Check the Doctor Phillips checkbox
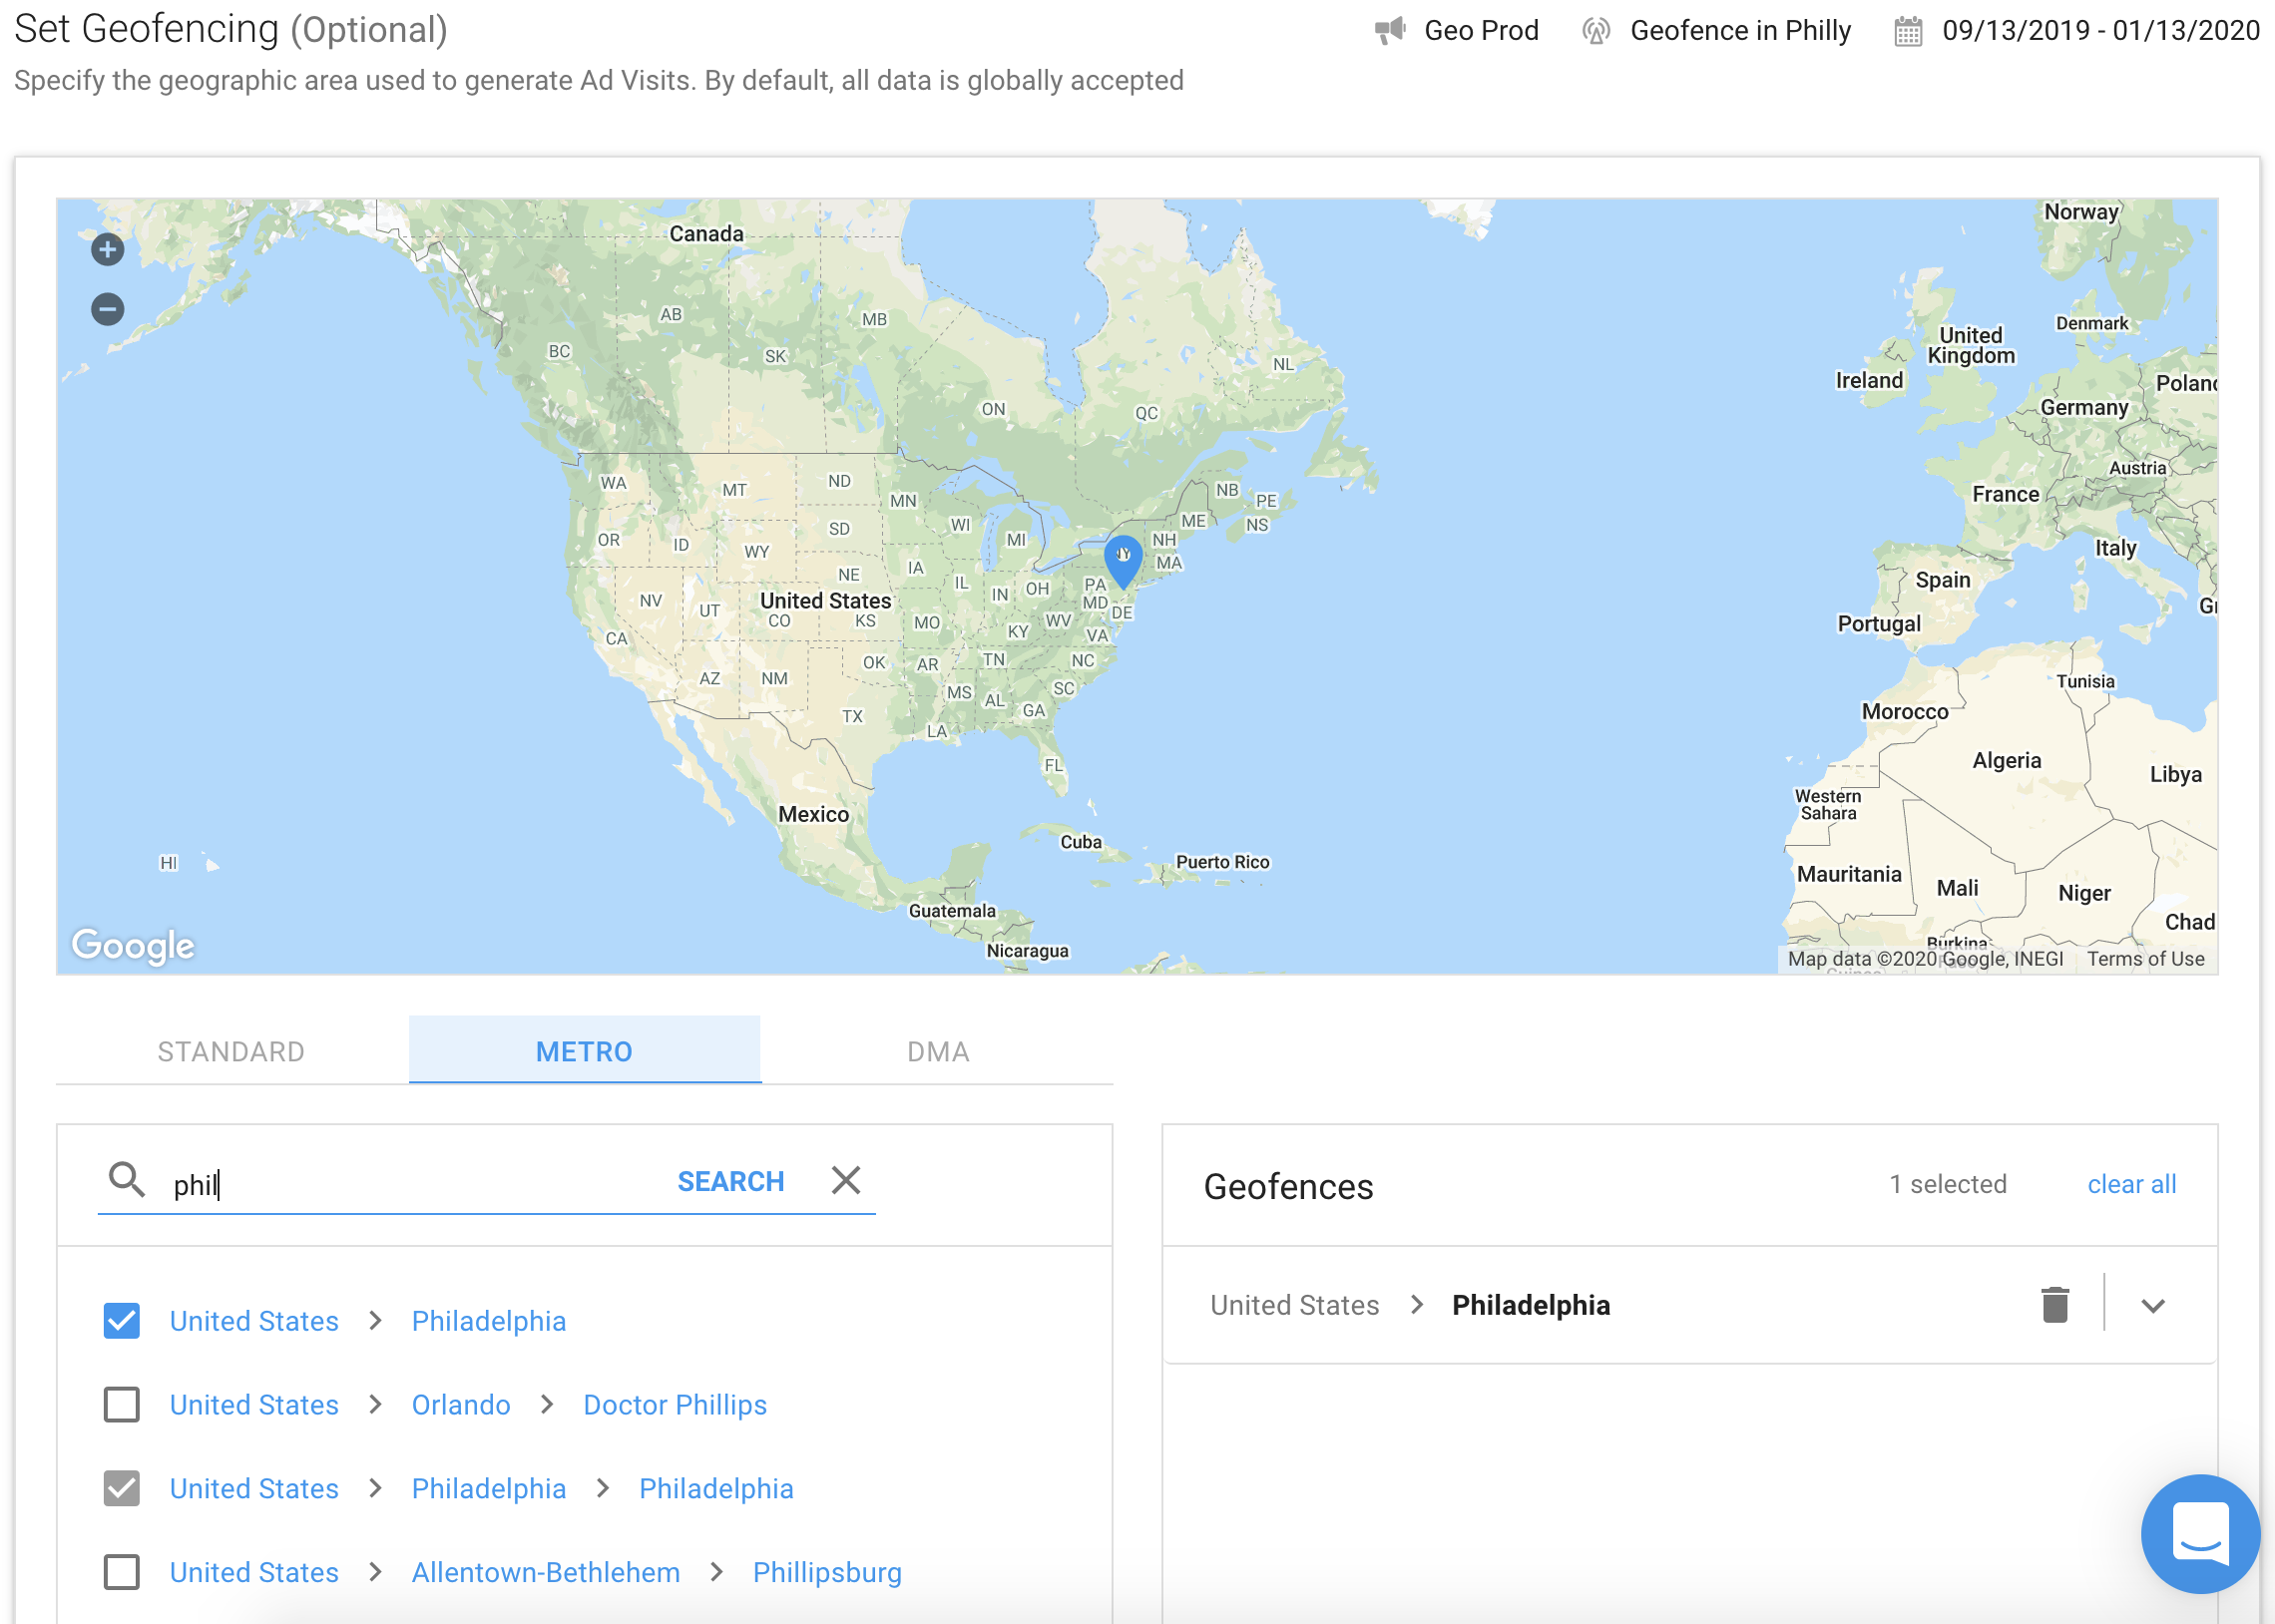Screen dimensions: 2275x1624 tap(122, 1405)
